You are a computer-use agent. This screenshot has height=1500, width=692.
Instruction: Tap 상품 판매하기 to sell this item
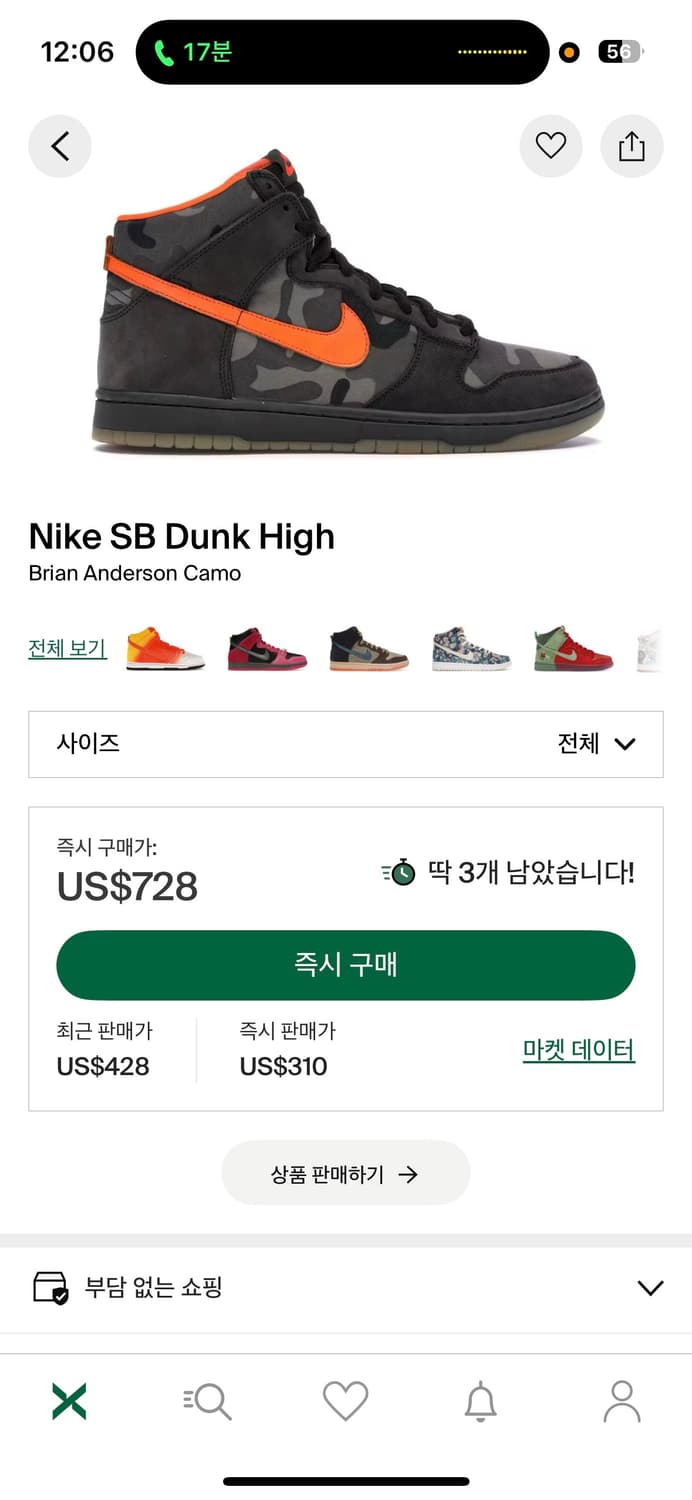345,1173
